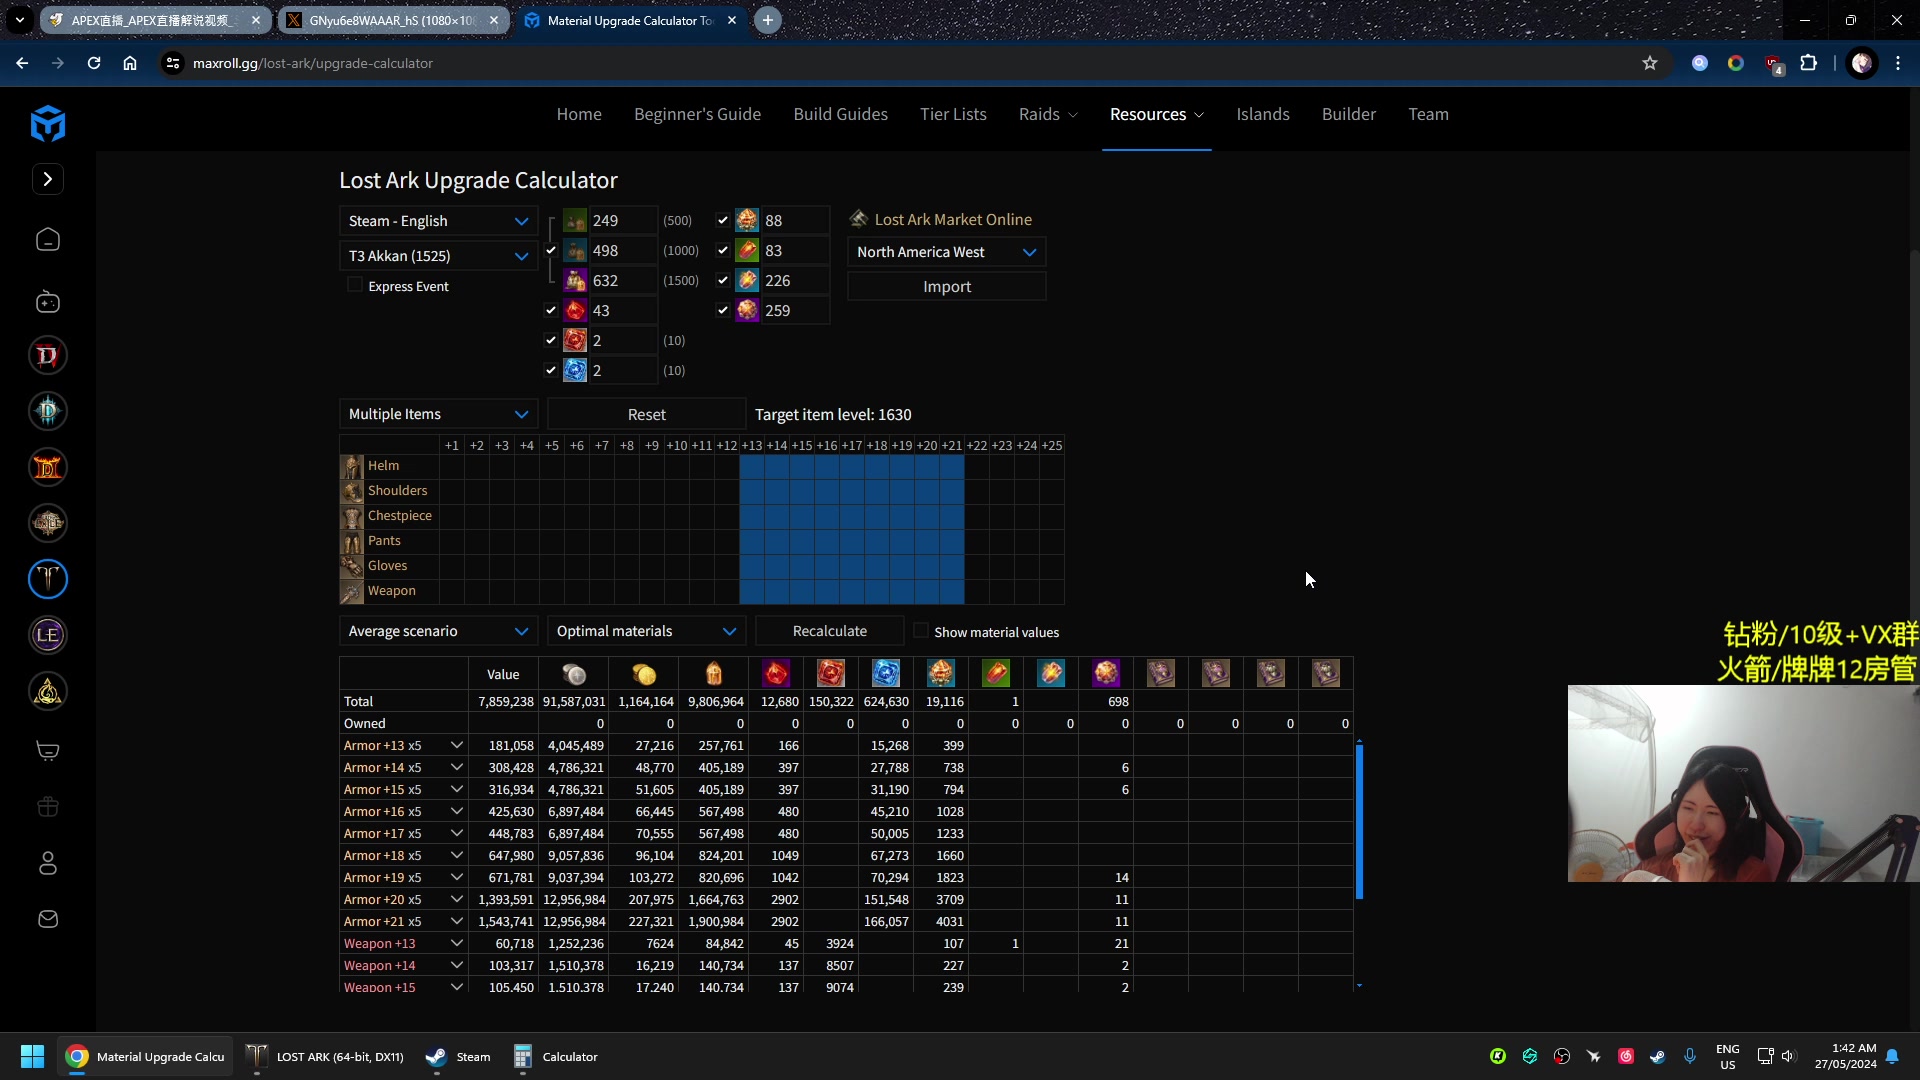Image resolution: width=1920 pixels, height=1080 pixels.
Task: Click the Reset button for item levels
Action: pos(646,414)
